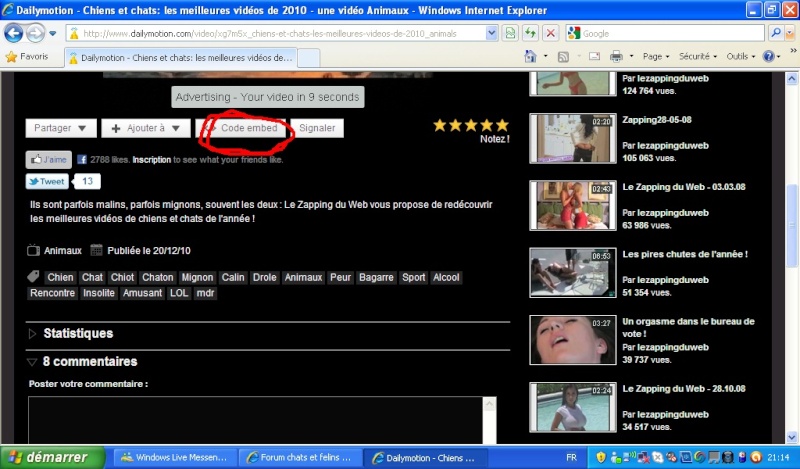Viewport: 800px width, 469px height.
Task: Click the Bagarre tag
Action: tap(376, 278)
